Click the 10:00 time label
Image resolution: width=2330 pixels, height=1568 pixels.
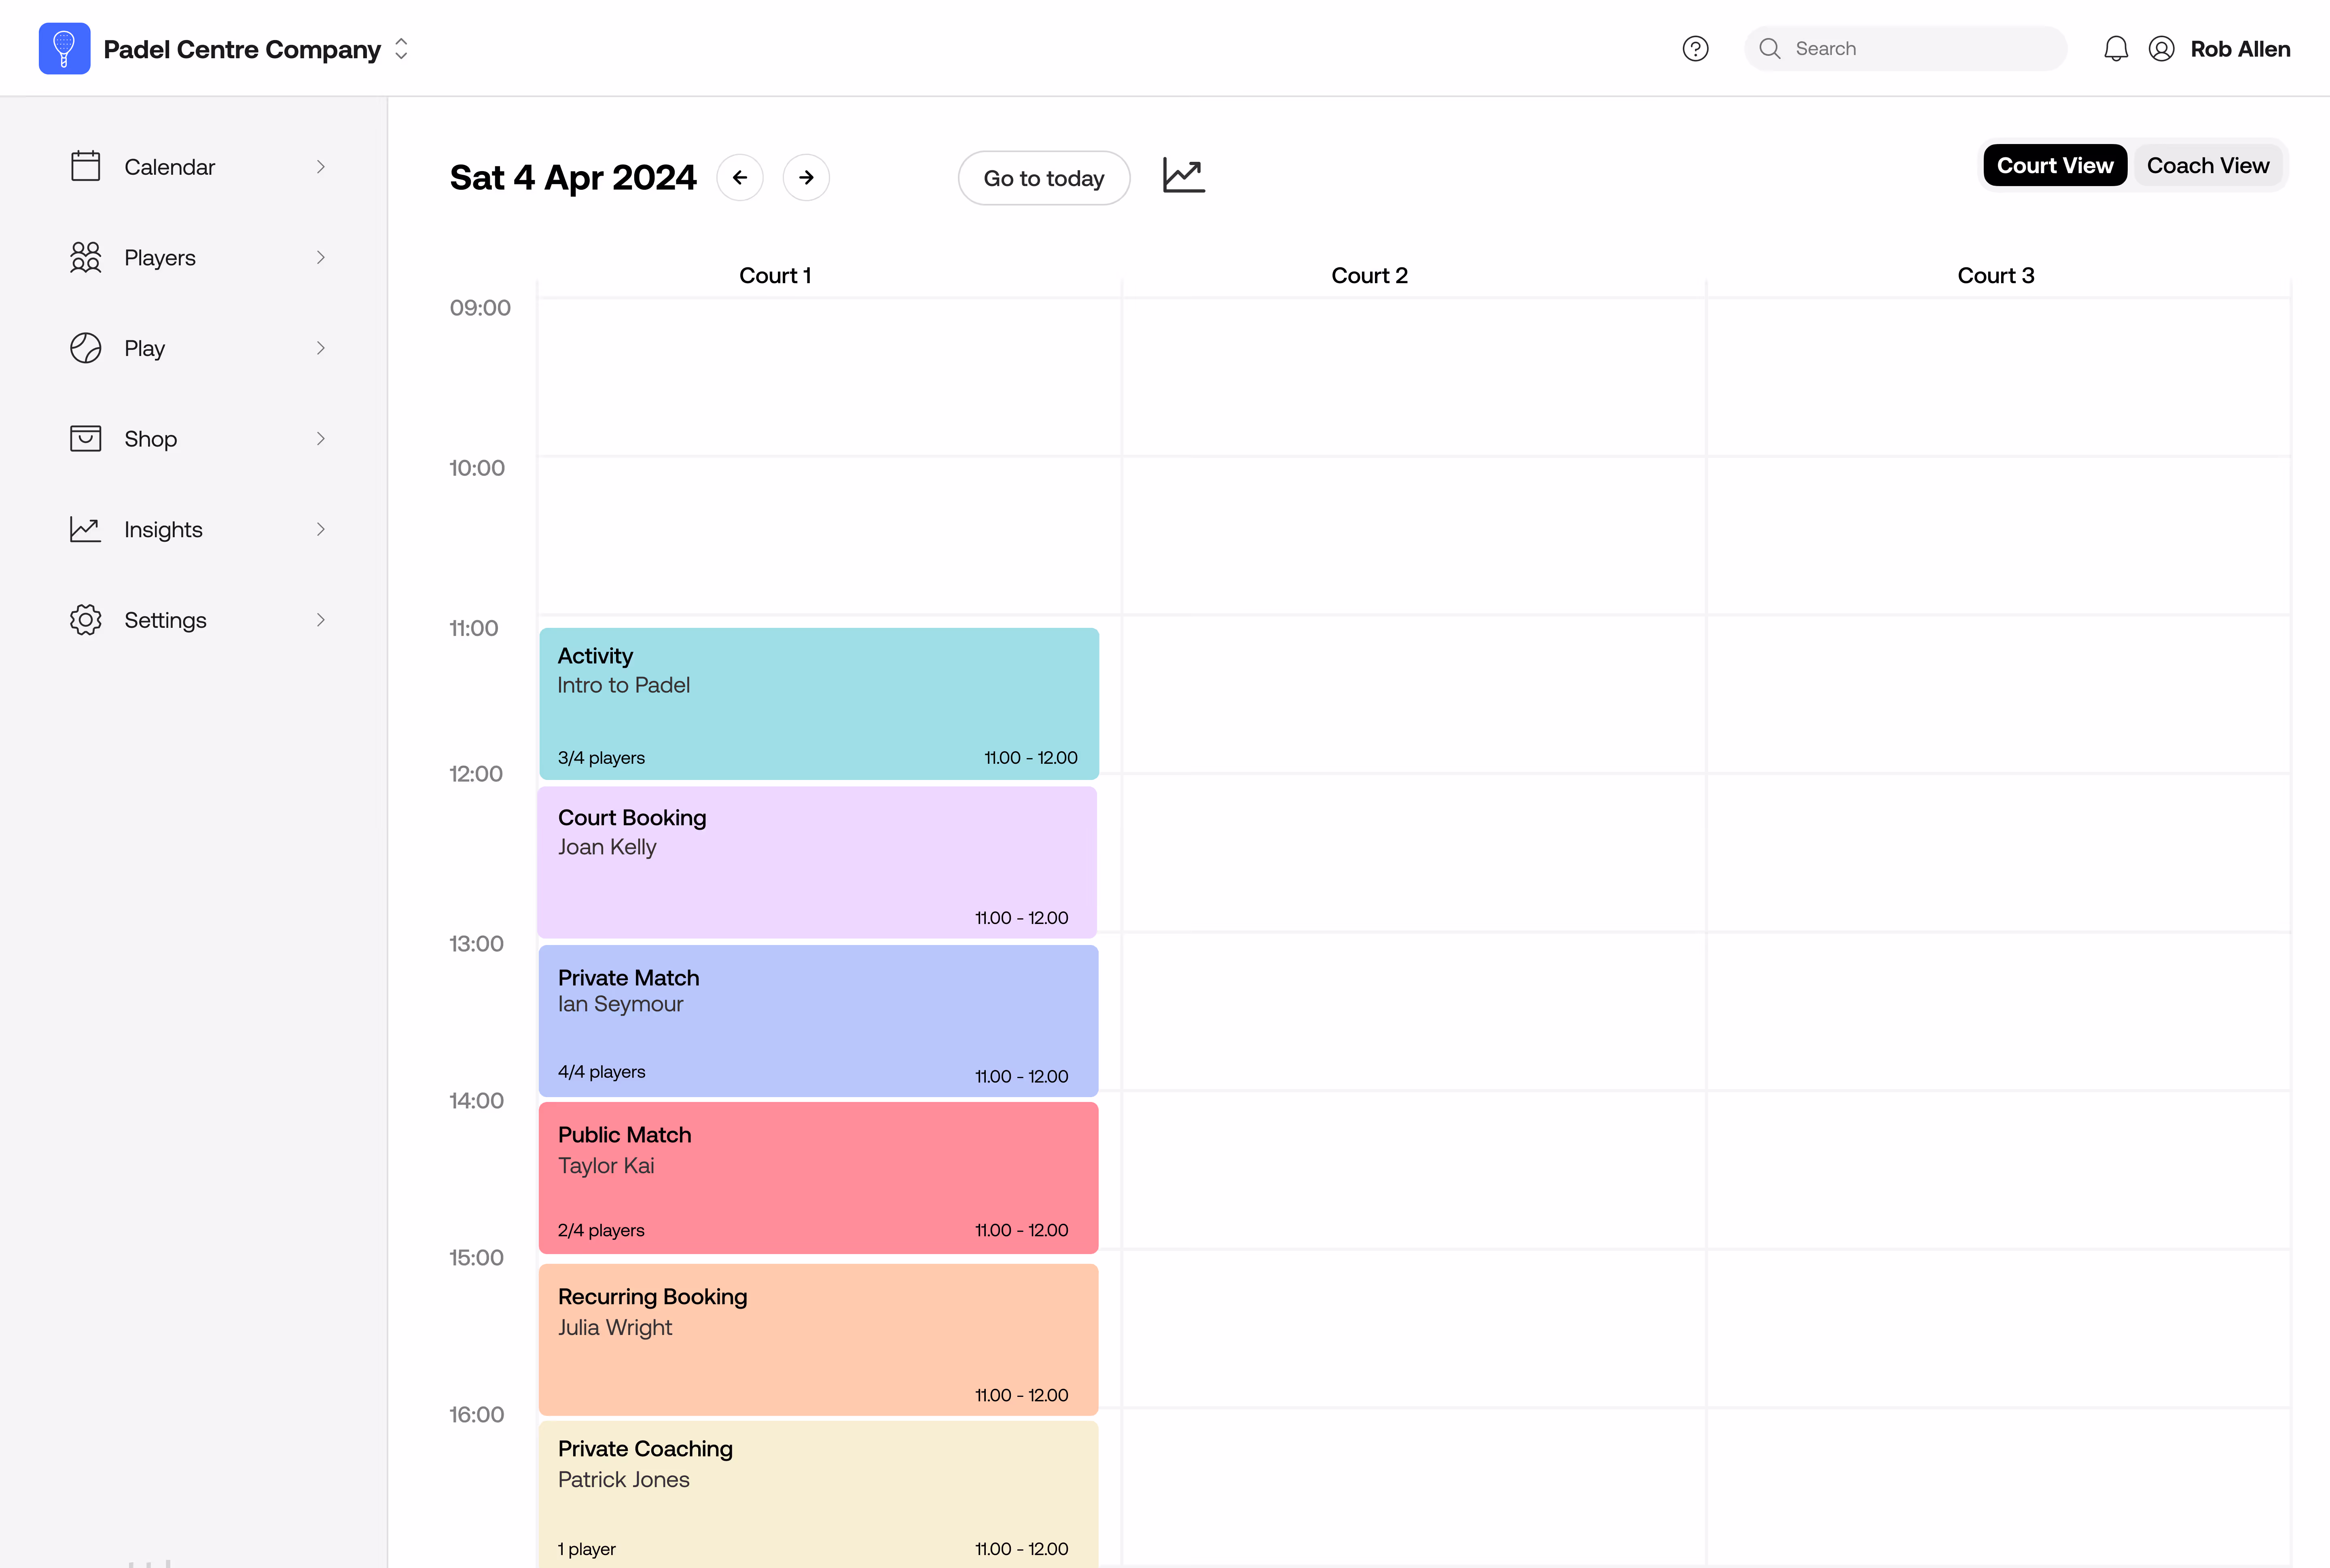tap(477, 468)
